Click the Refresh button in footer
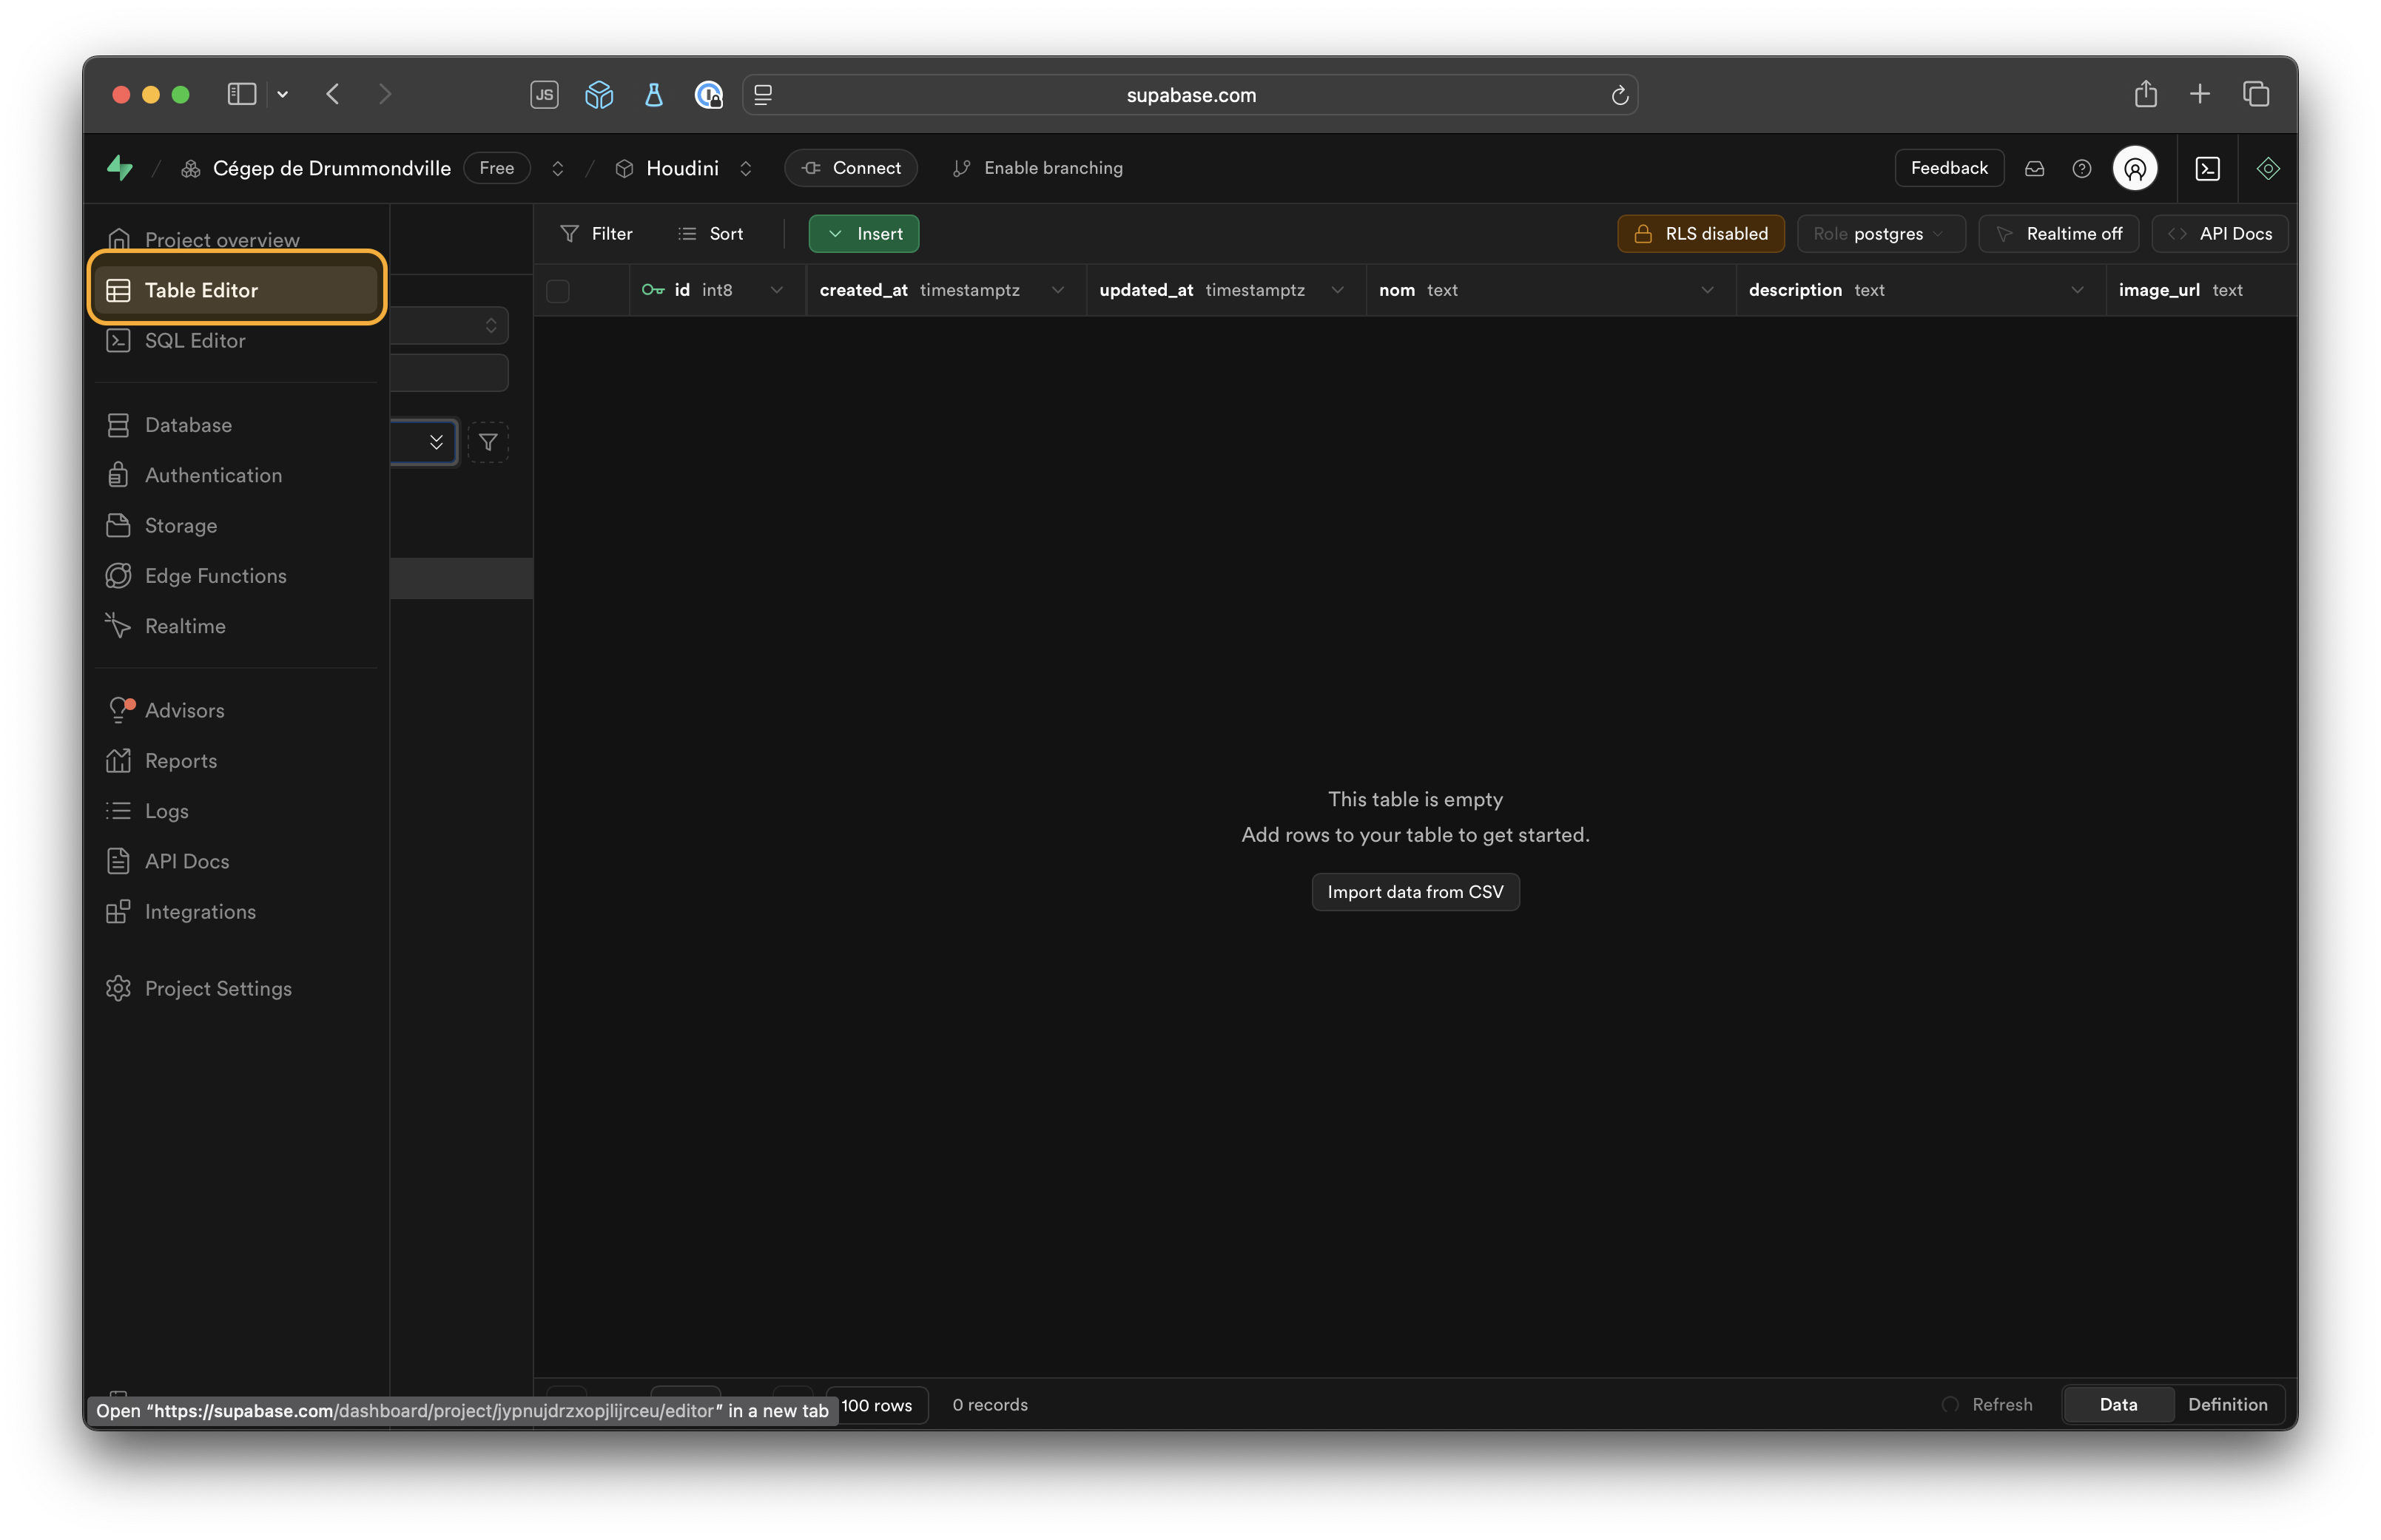 click(x=1987, y=1404)
